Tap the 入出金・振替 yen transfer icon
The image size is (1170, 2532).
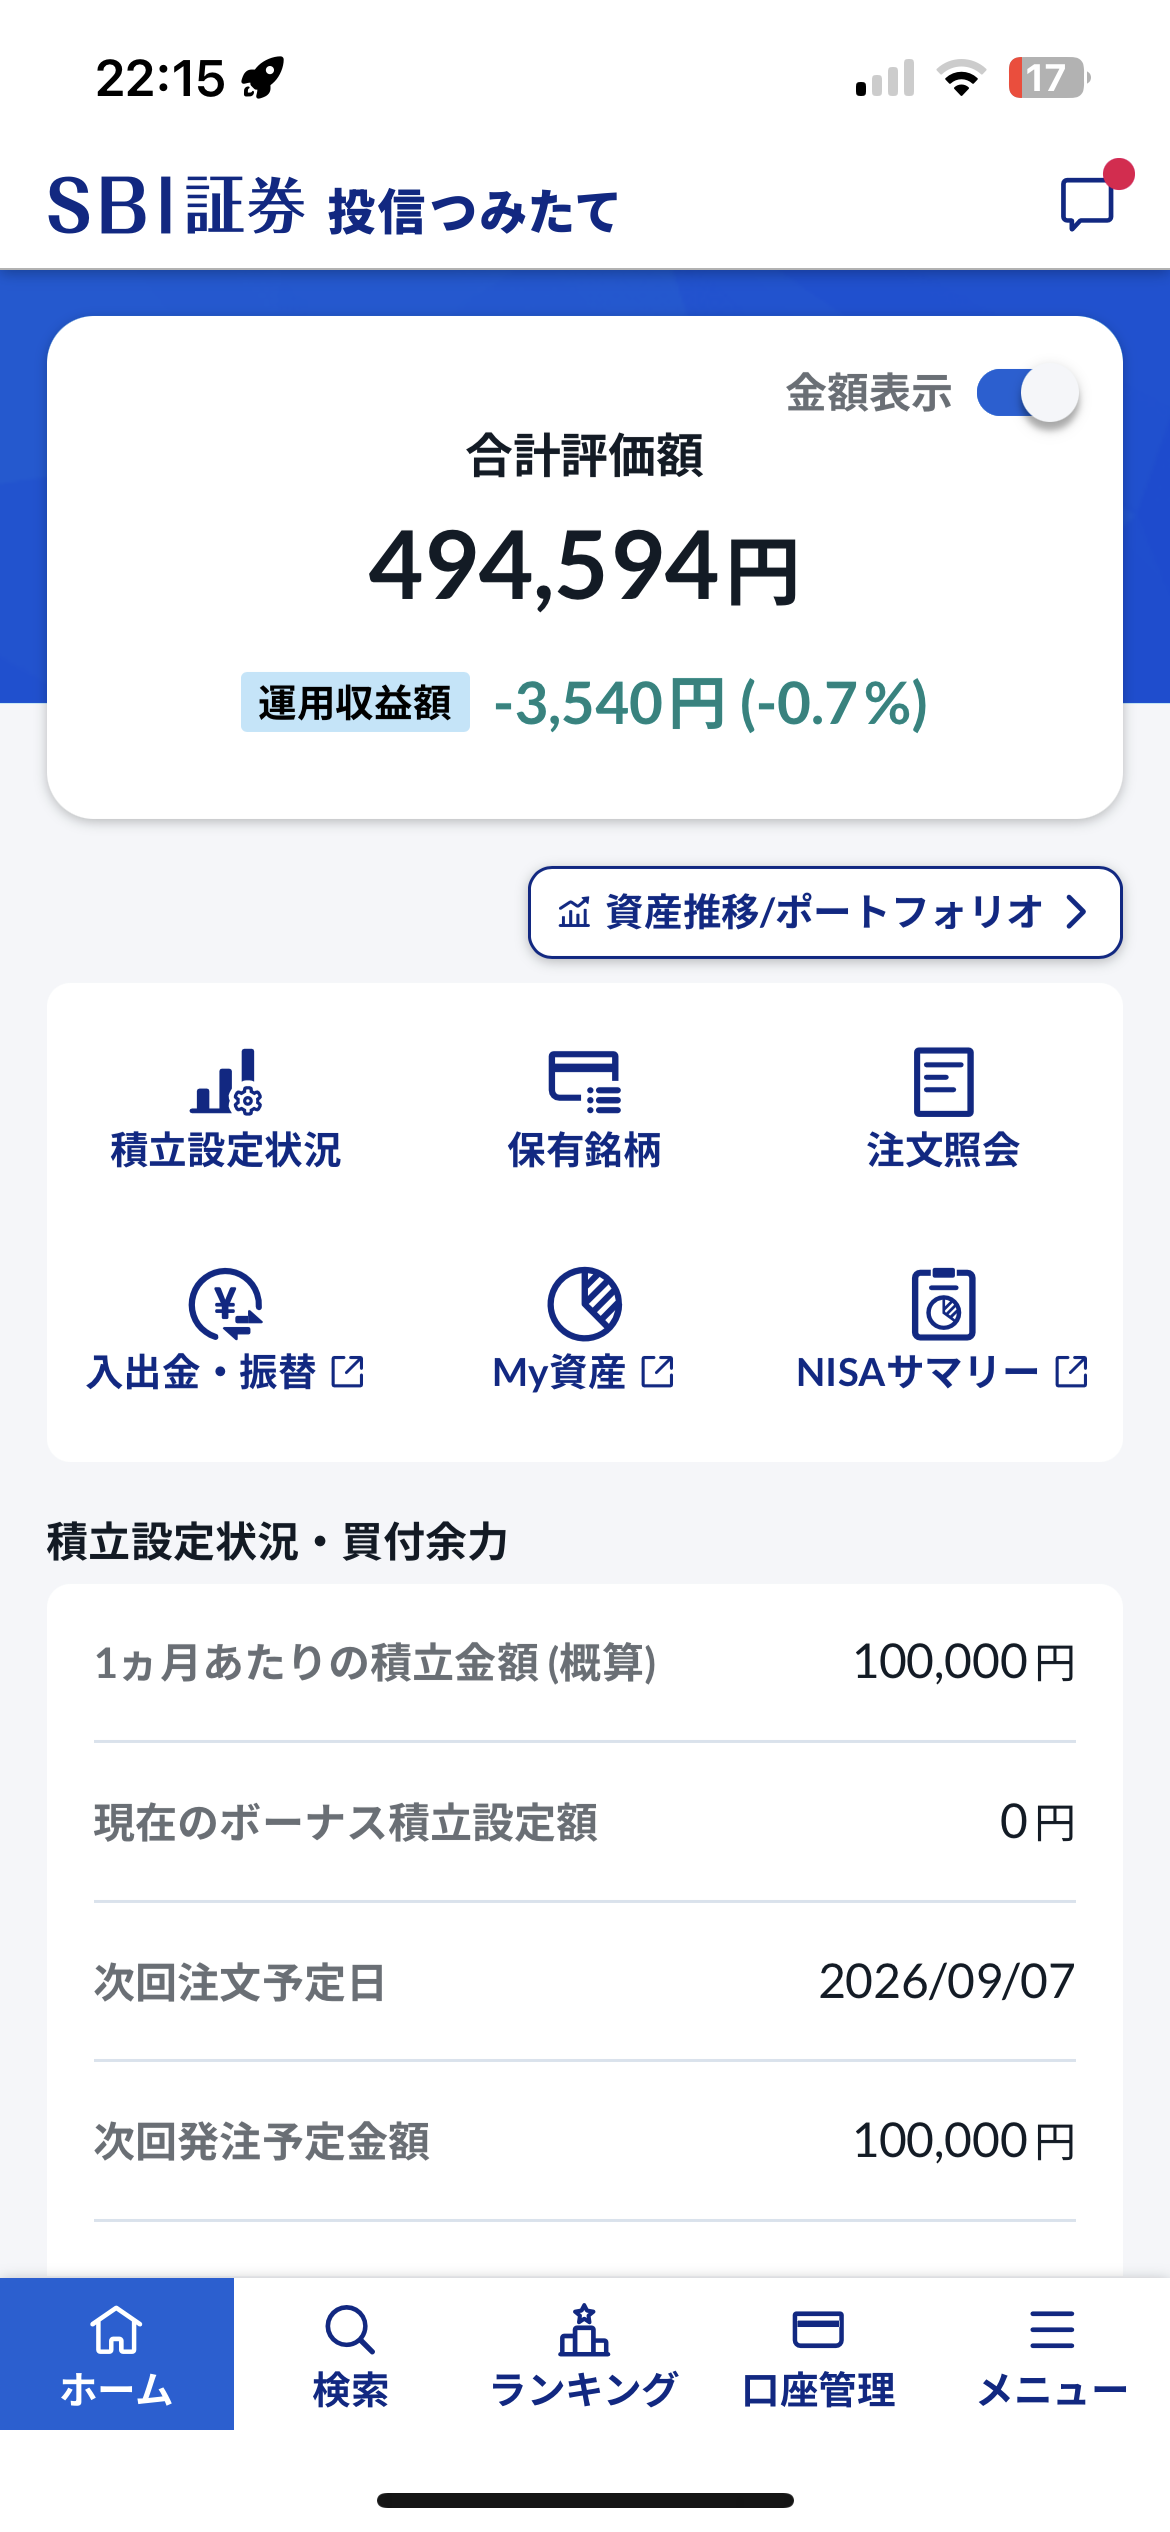[x=226, y=1303]
